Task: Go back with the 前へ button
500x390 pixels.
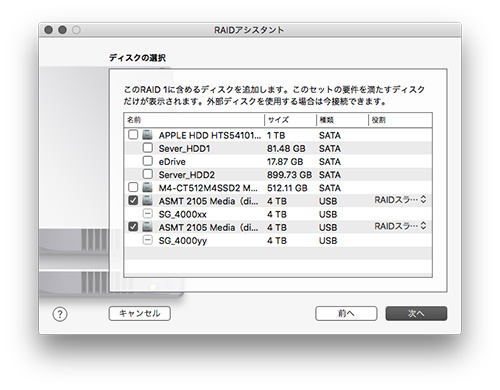Action: coord(346,313)
